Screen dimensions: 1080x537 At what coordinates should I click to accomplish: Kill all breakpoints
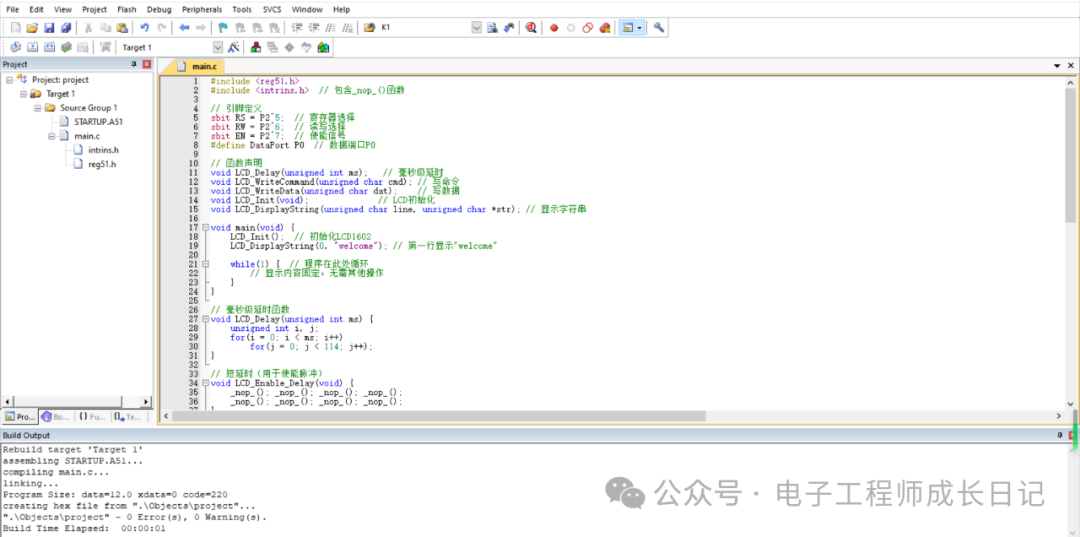click(605, 28)
